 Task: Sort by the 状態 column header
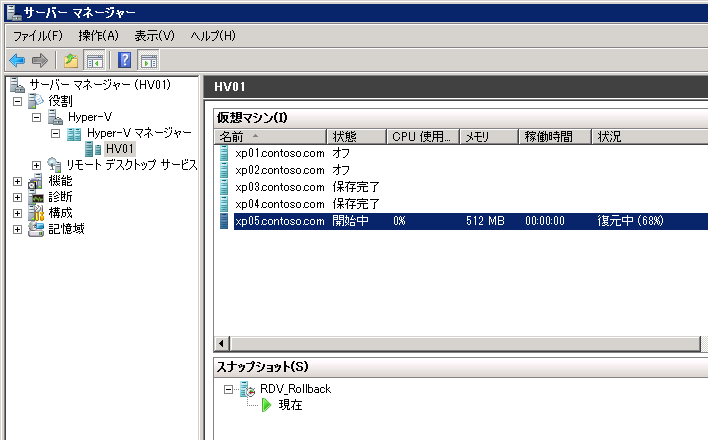point(357,136)
